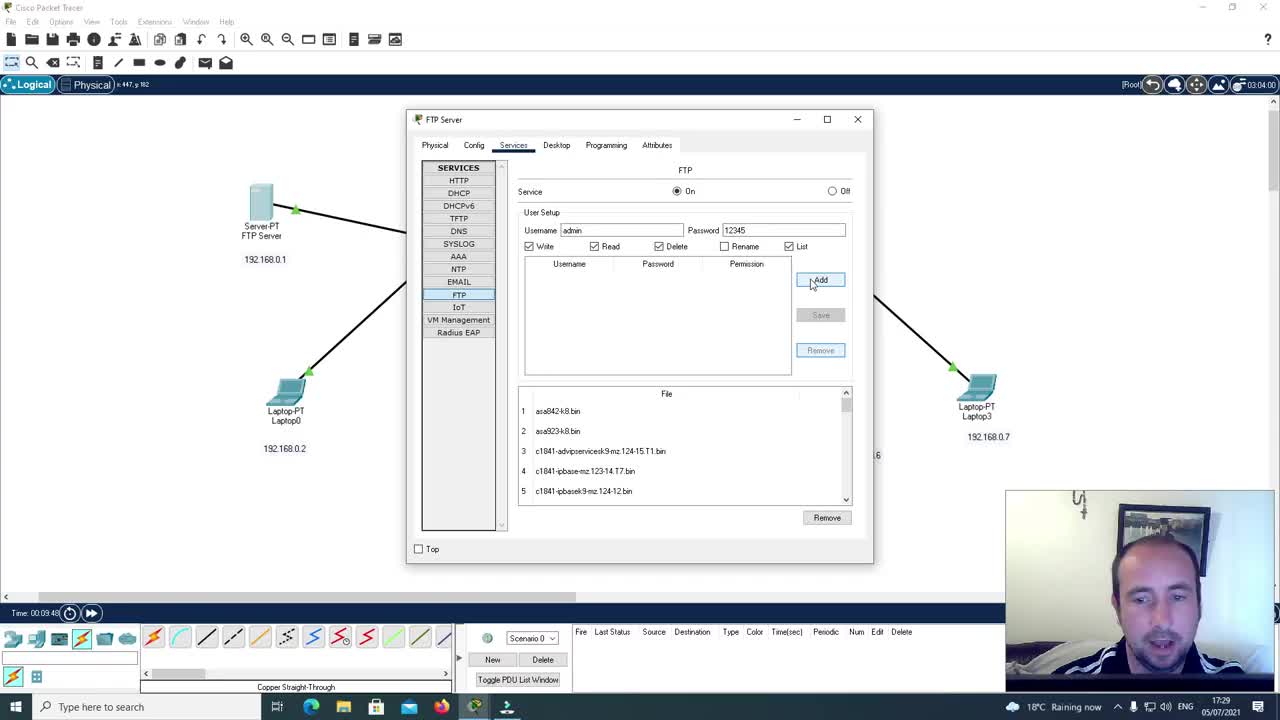Toggle the Write permission checkbox
Viewport: 1280px width, 720px height.
coord(529,246)
